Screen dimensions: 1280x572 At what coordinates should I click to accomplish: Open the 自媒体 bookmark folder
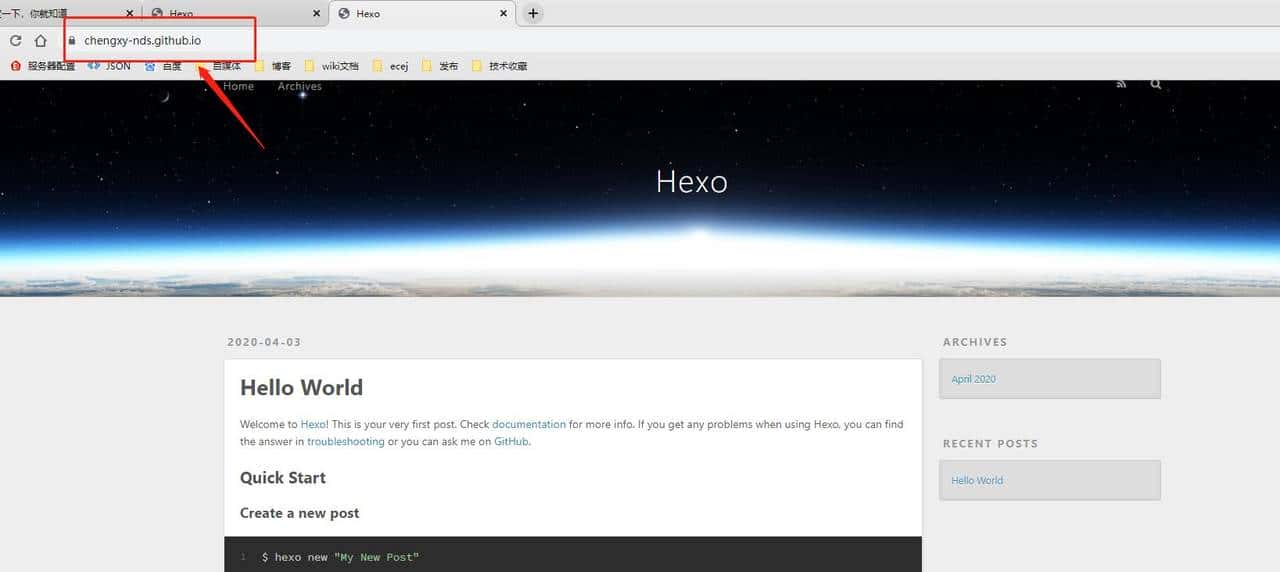tap(219, 66)
